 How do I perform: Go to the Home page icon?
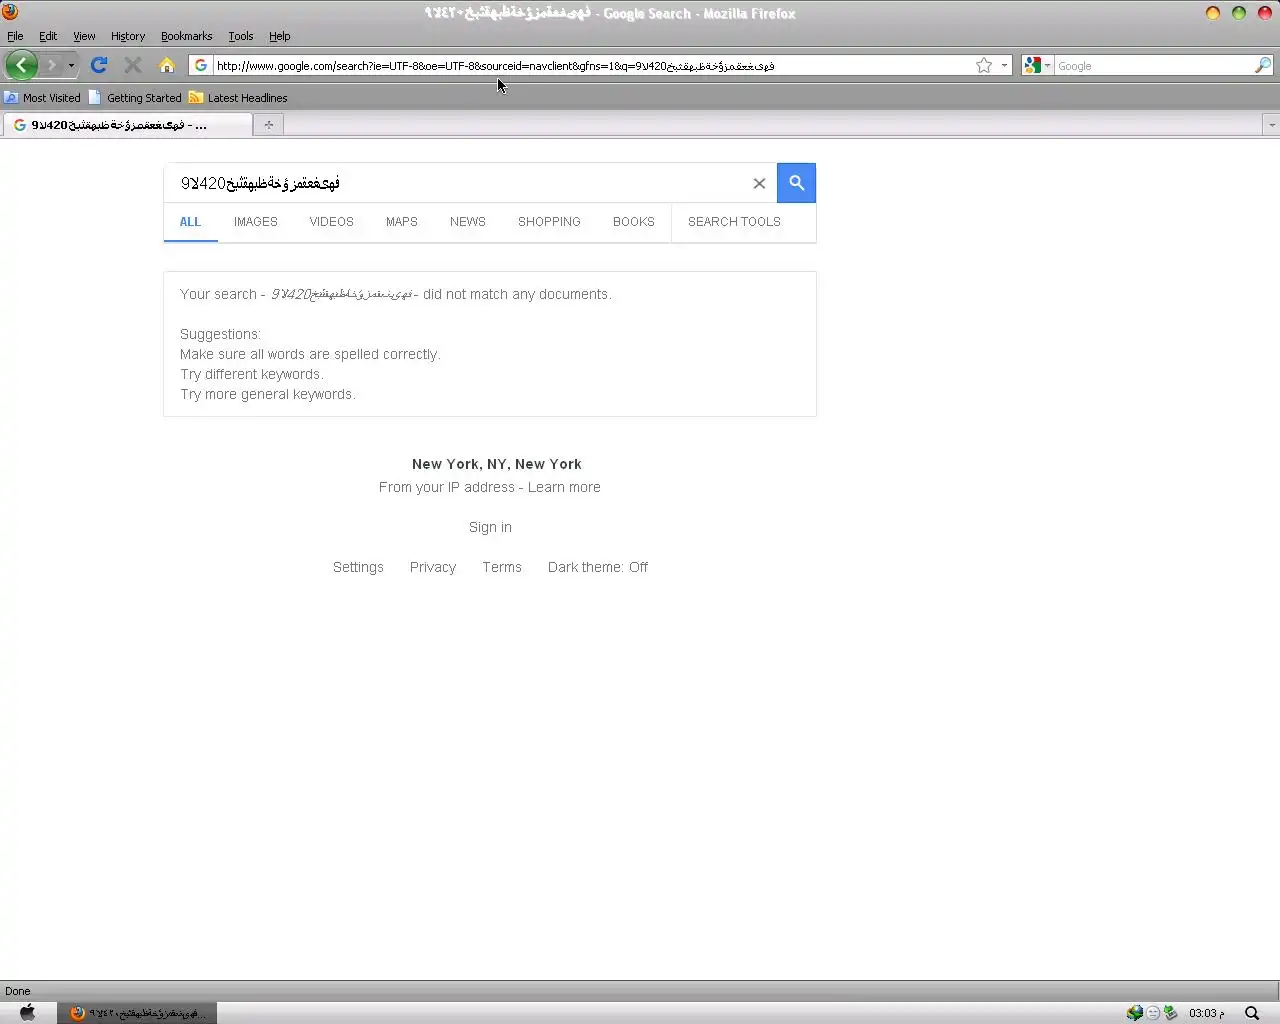pyautogui.click(x=167, y=65)
